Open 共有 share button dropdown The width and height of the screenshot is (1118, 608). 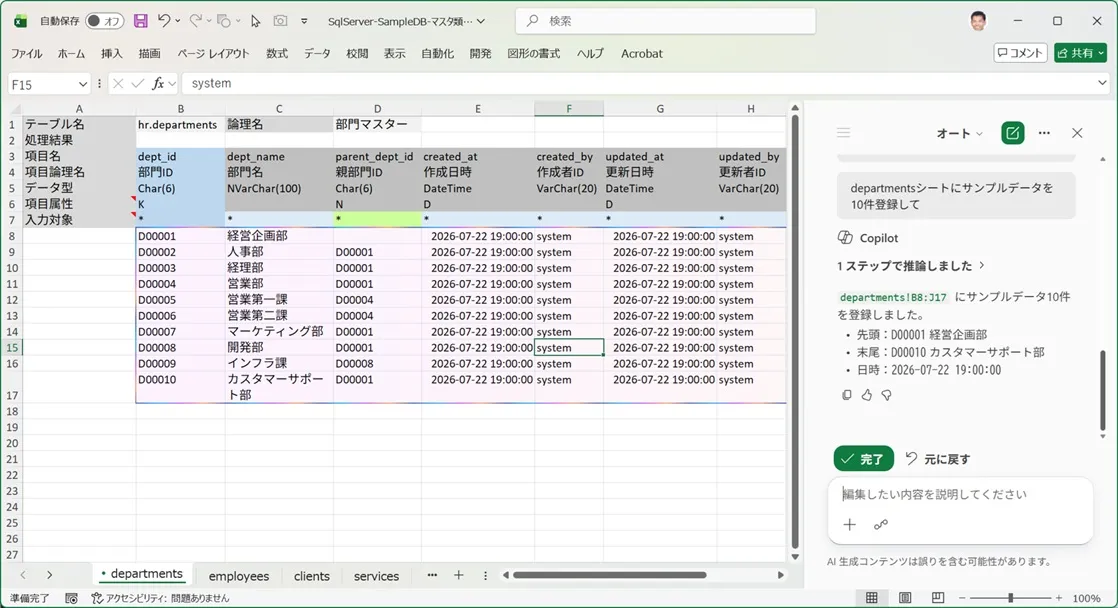(x=1102, y=53)
